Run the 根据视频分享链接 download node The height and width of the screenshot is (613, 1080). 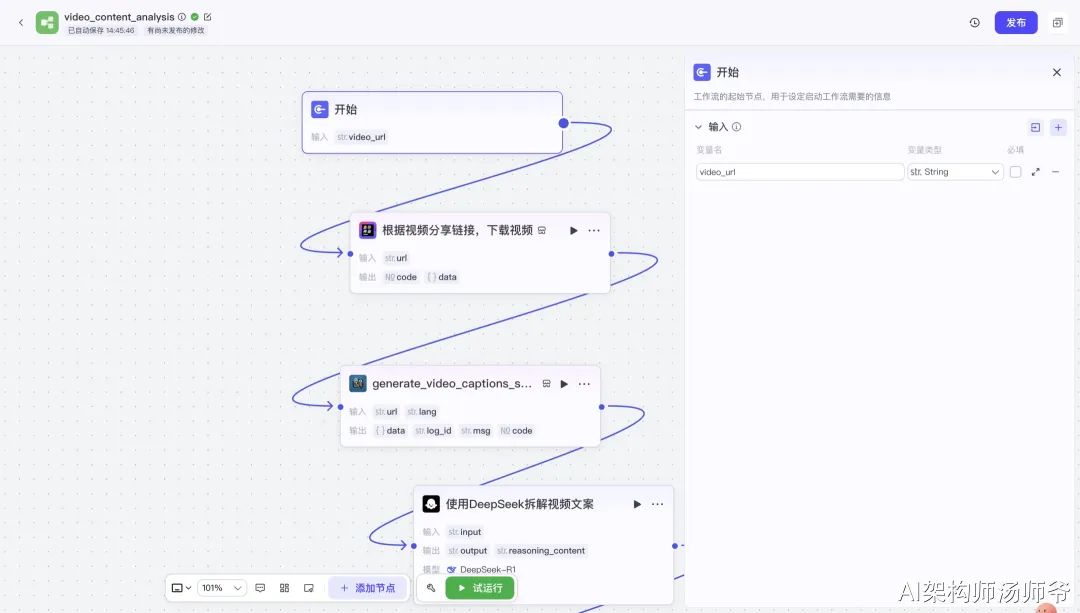point(573,231)
